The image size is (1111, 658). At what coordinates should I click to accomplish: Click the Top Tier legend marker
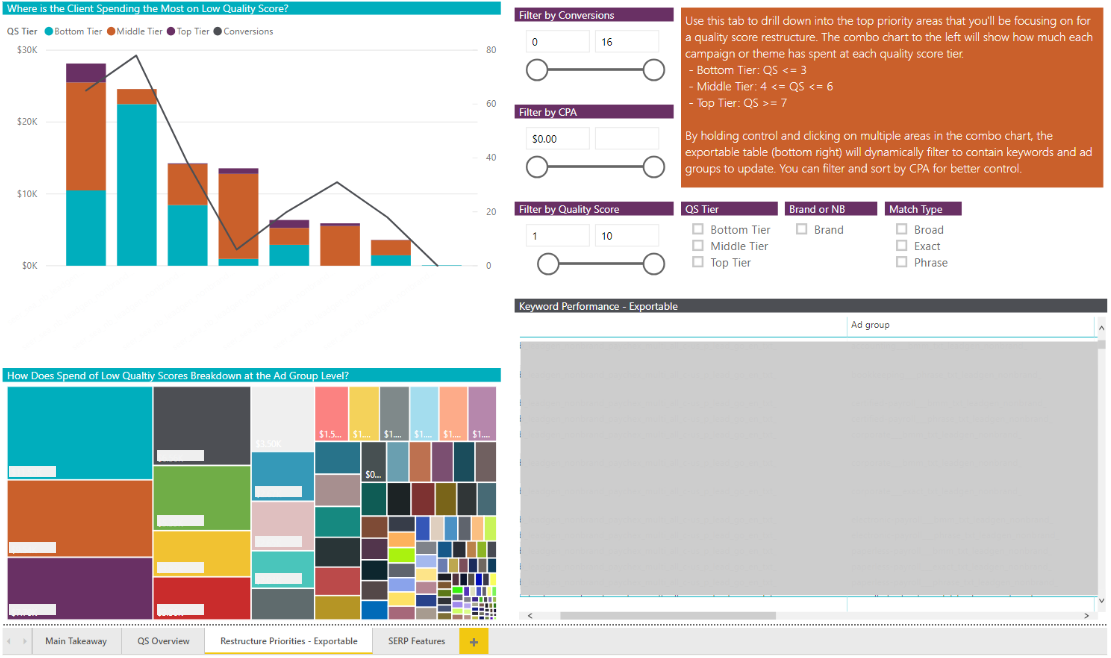pos(171,31)
